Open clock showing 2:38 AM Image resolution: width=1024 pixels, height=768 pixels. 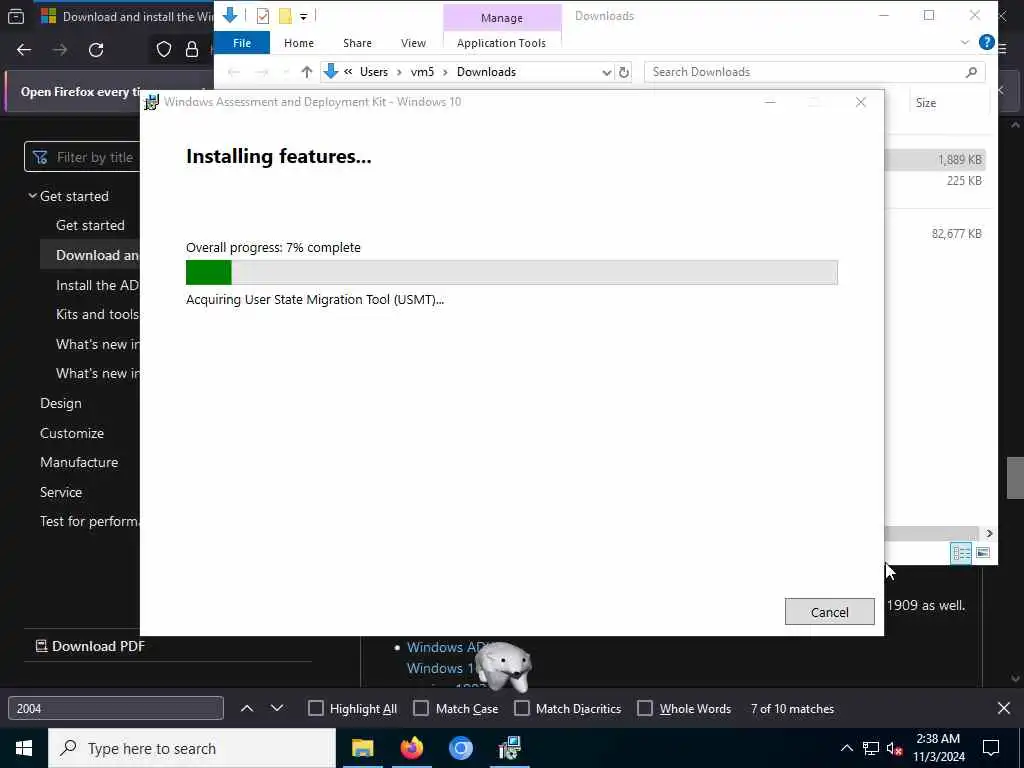tap(938, 748)
